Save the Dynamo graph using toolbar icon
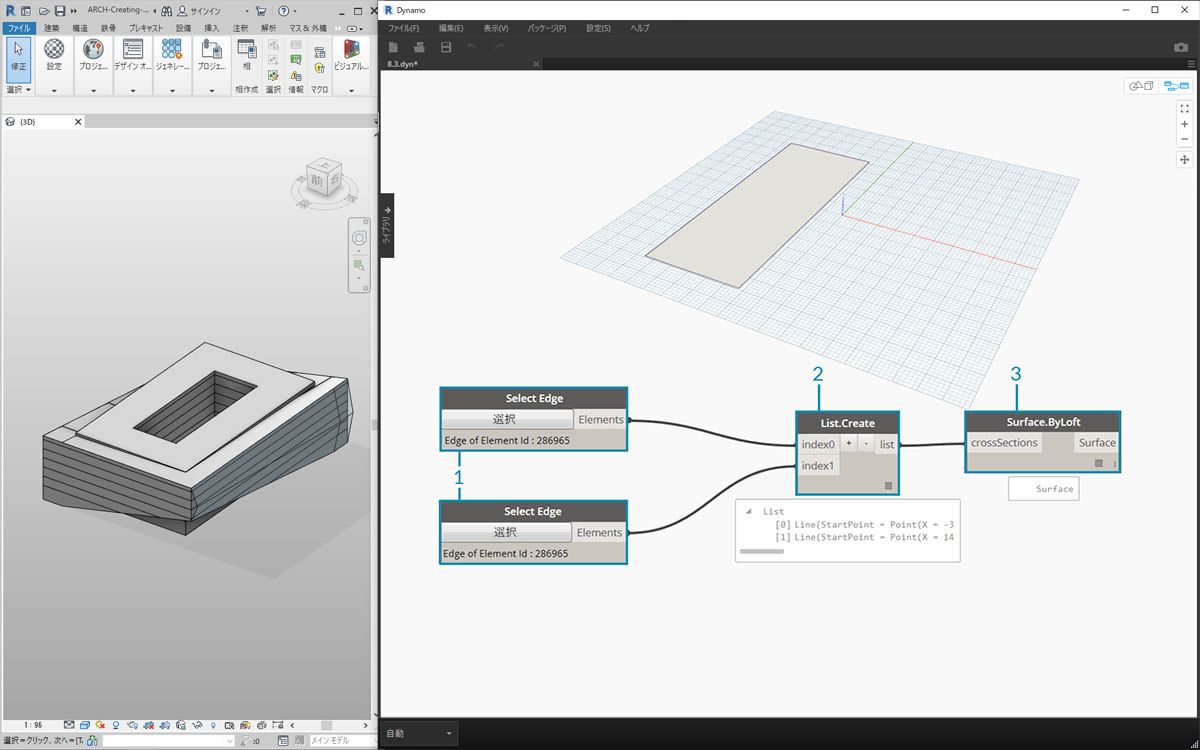This screenshot has width=1200, height=750. [x=446, y=47]
